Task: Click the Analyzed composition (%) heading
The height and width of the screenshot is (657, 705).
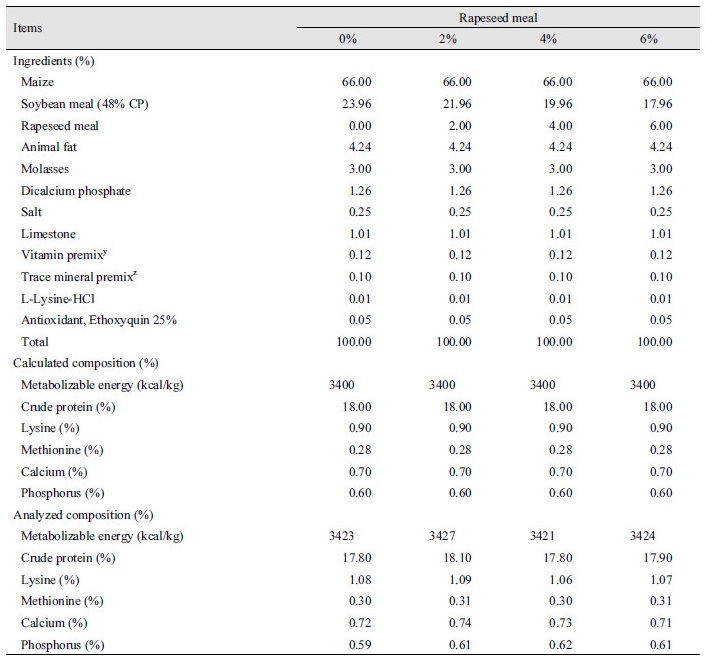Action: tap(83, 515)
